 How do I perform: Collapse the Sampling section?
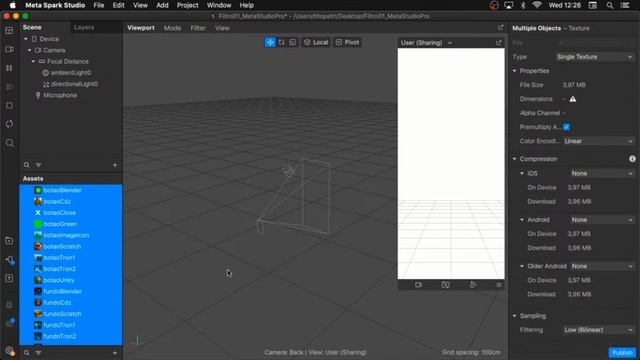pyautogui.click(x=514, y=316)
